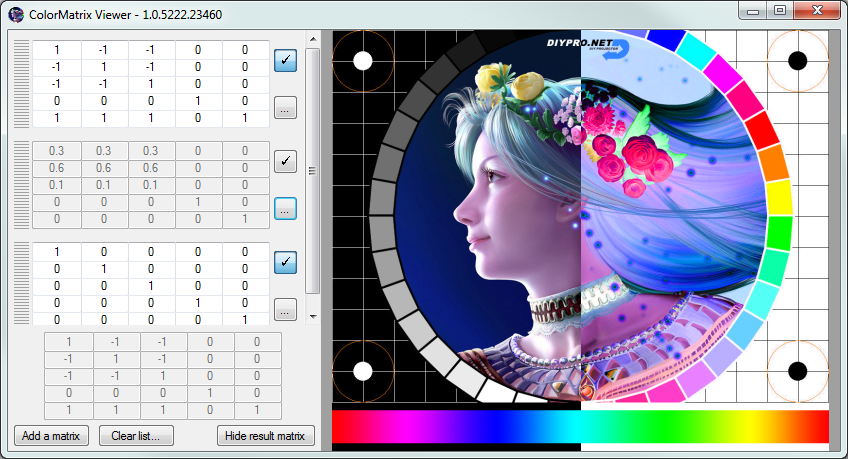
Task: Click the first 0.3 cell of the grayscale matrix
Action: [x=57, y=151]
